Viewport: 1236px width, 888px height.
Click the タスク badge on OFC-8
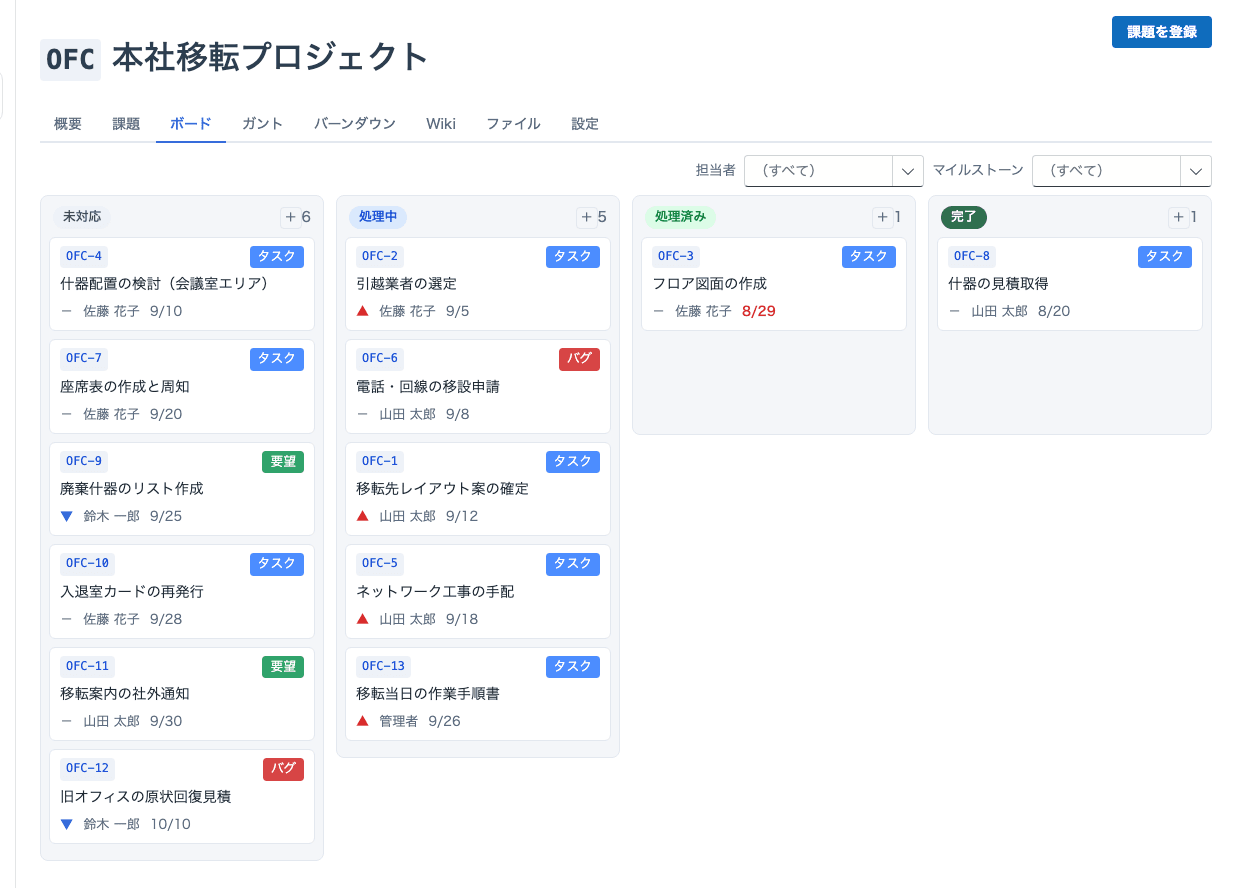[x=1165, y=257]
